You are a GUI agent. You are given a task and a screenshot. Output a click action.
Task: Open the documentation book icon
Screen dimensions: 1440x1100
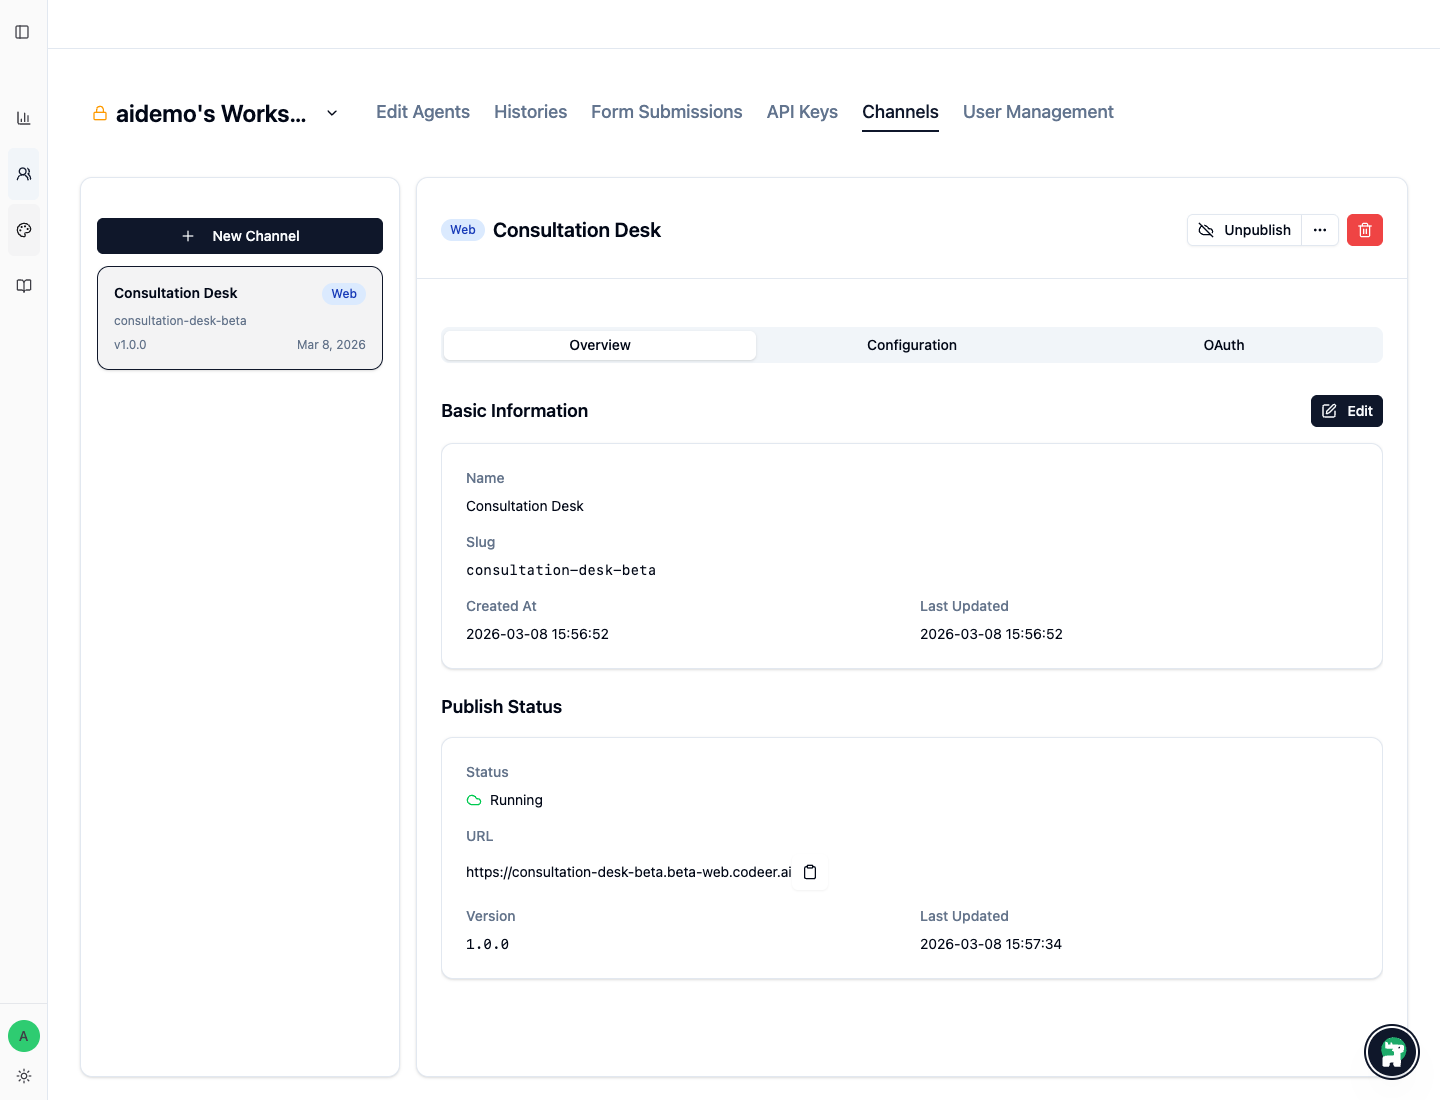(x=23, y=285)
